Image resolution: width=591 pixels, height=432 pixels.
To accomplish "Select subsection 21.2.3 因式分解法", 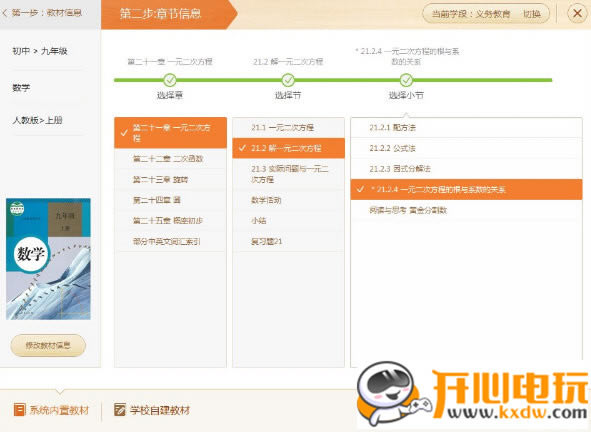I will click(x=466, y=169).
